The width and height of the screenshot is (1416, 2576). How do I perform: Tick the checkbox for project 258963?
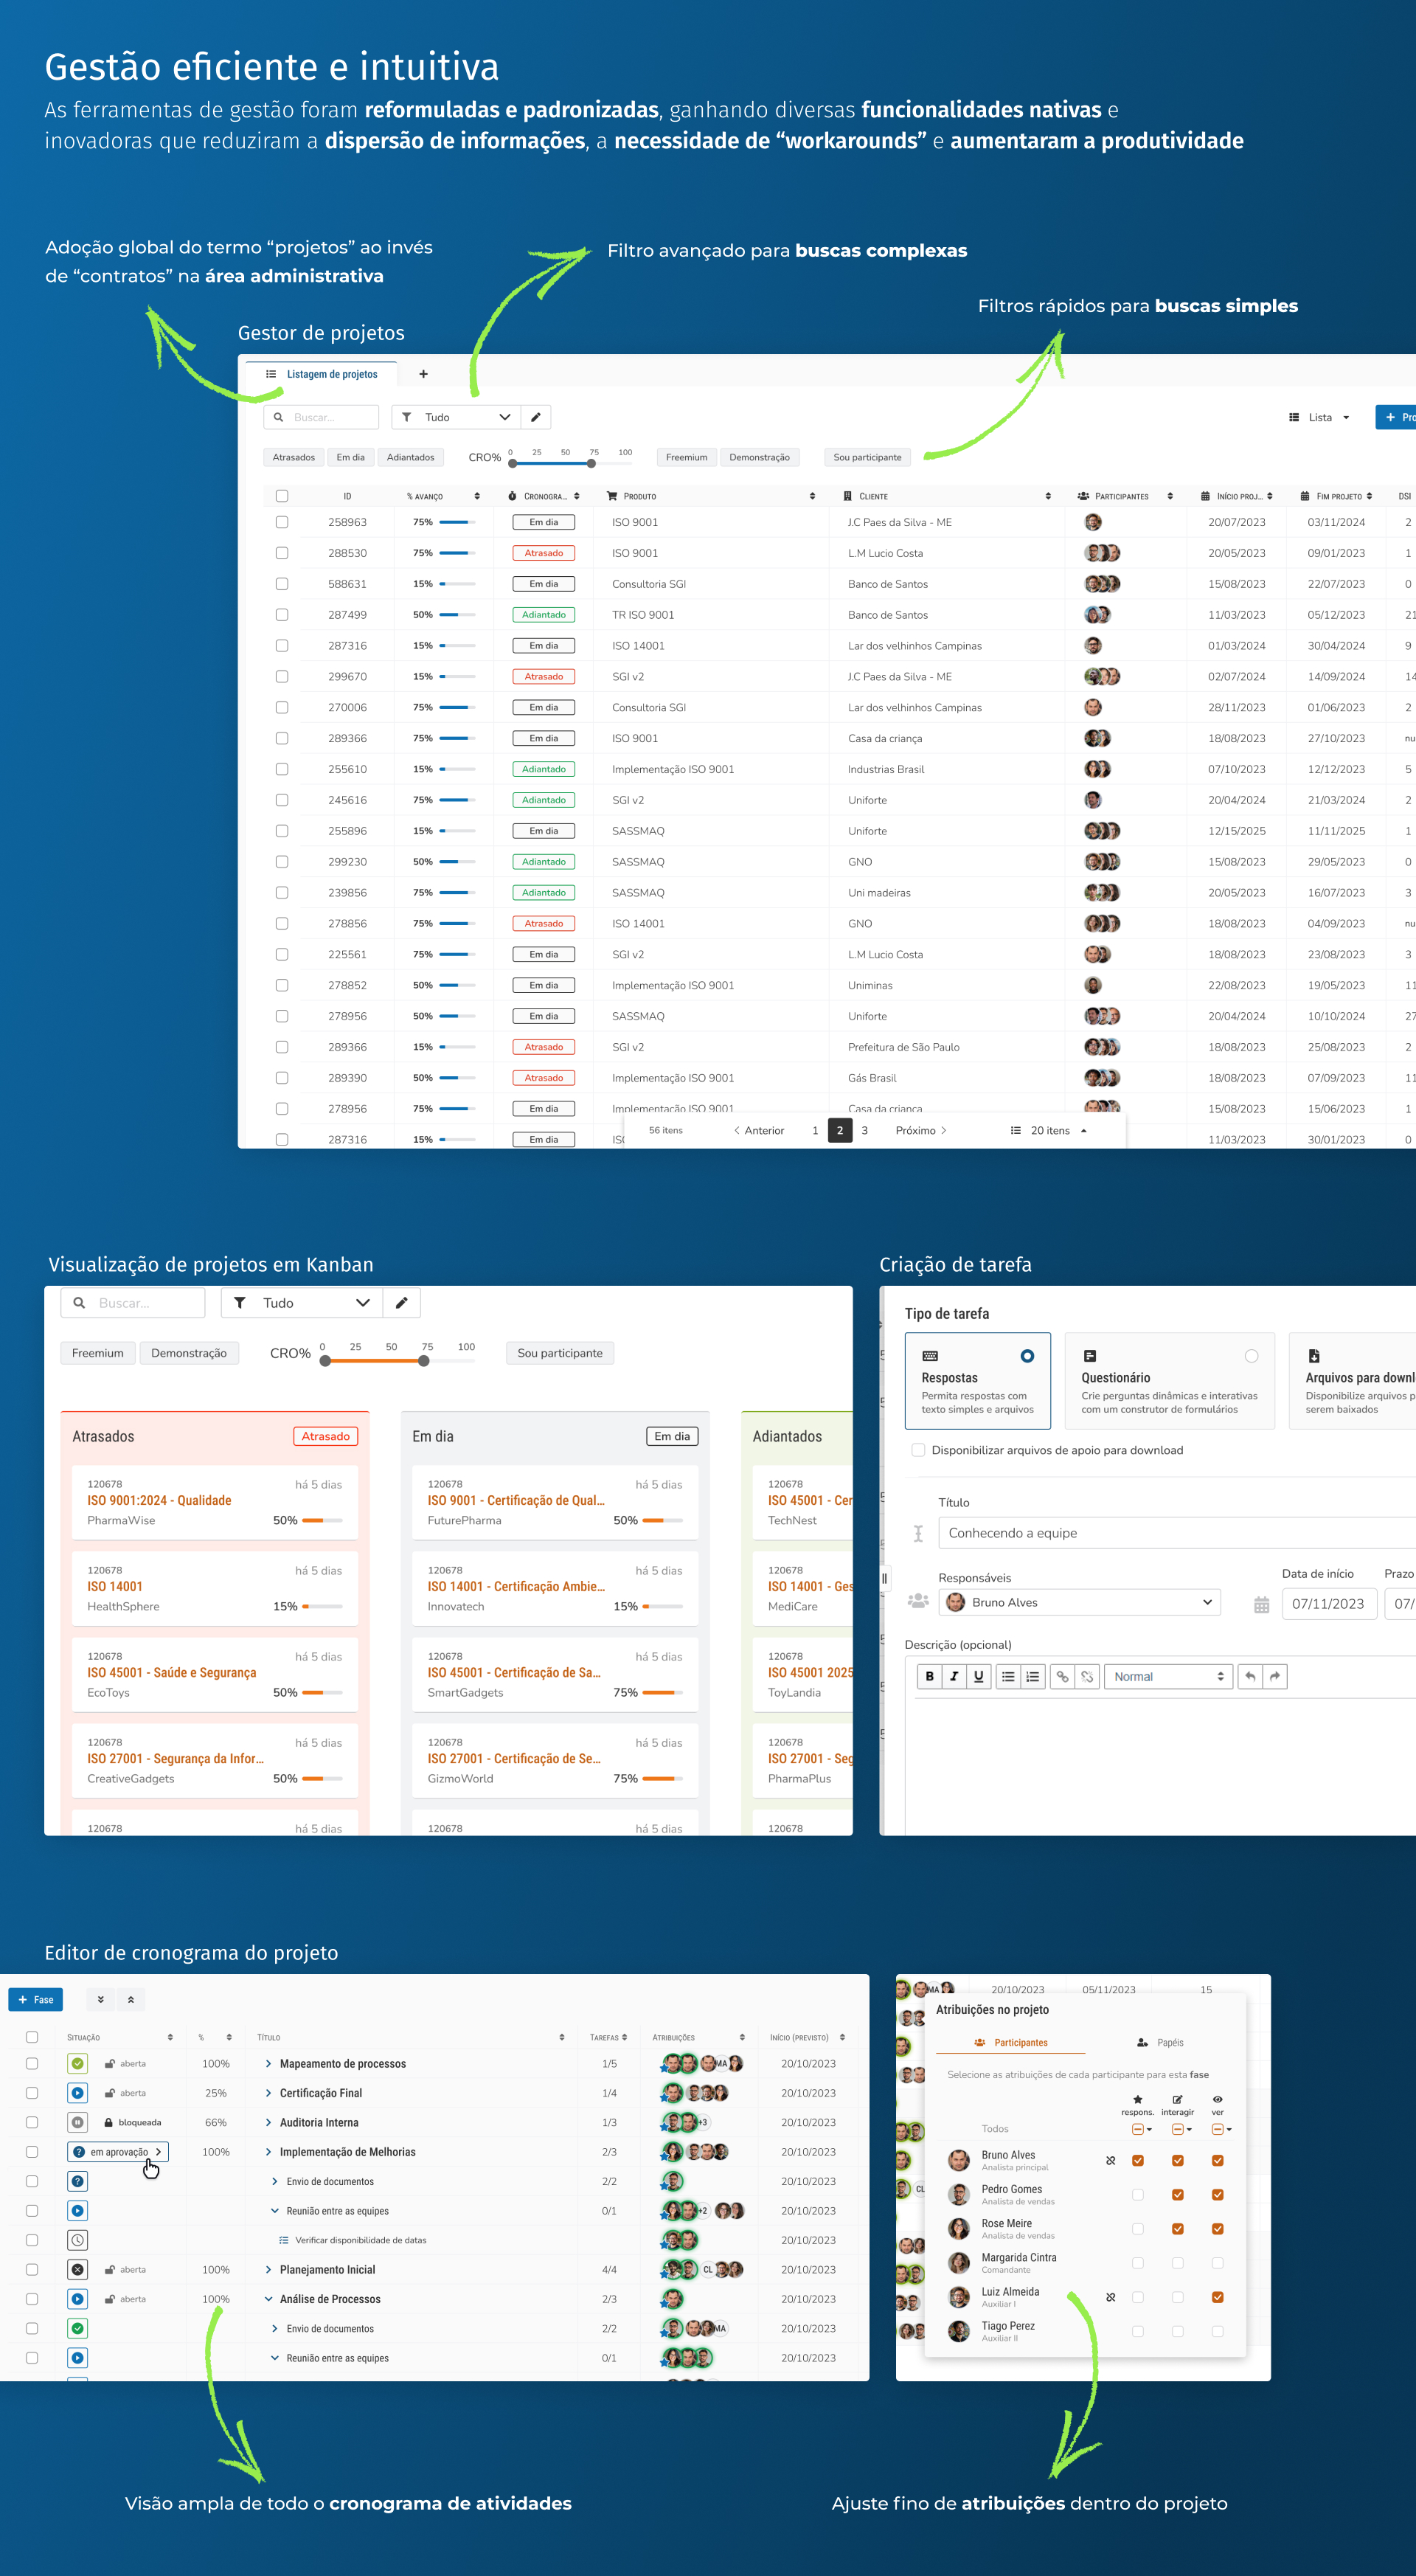[x=282, y=522]
